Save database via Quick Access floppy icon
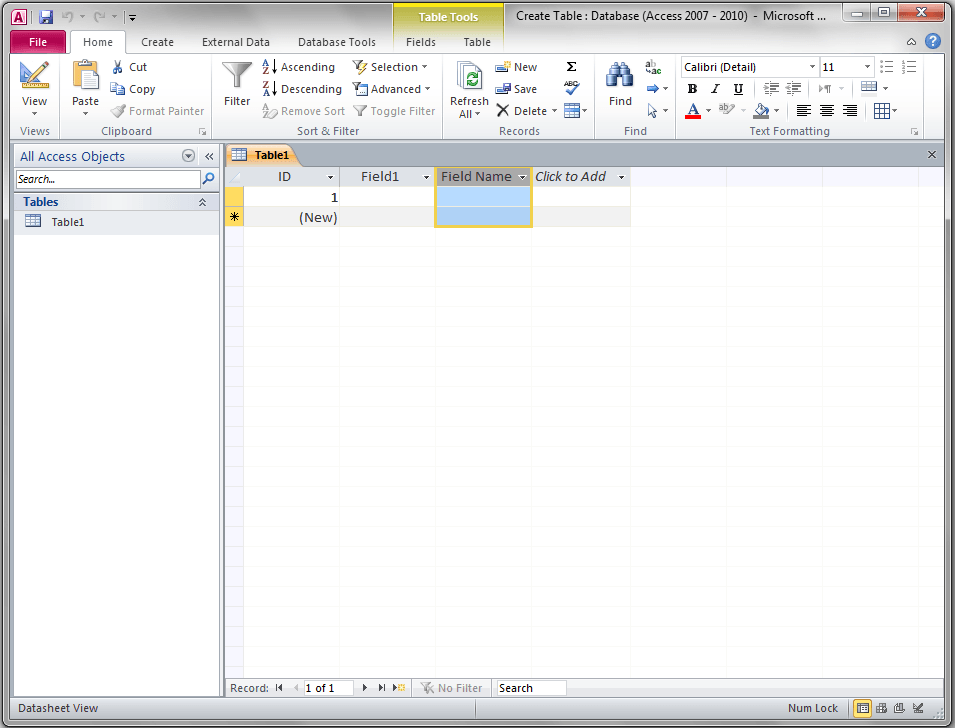 pyautogui.click(x=46, y=17)
